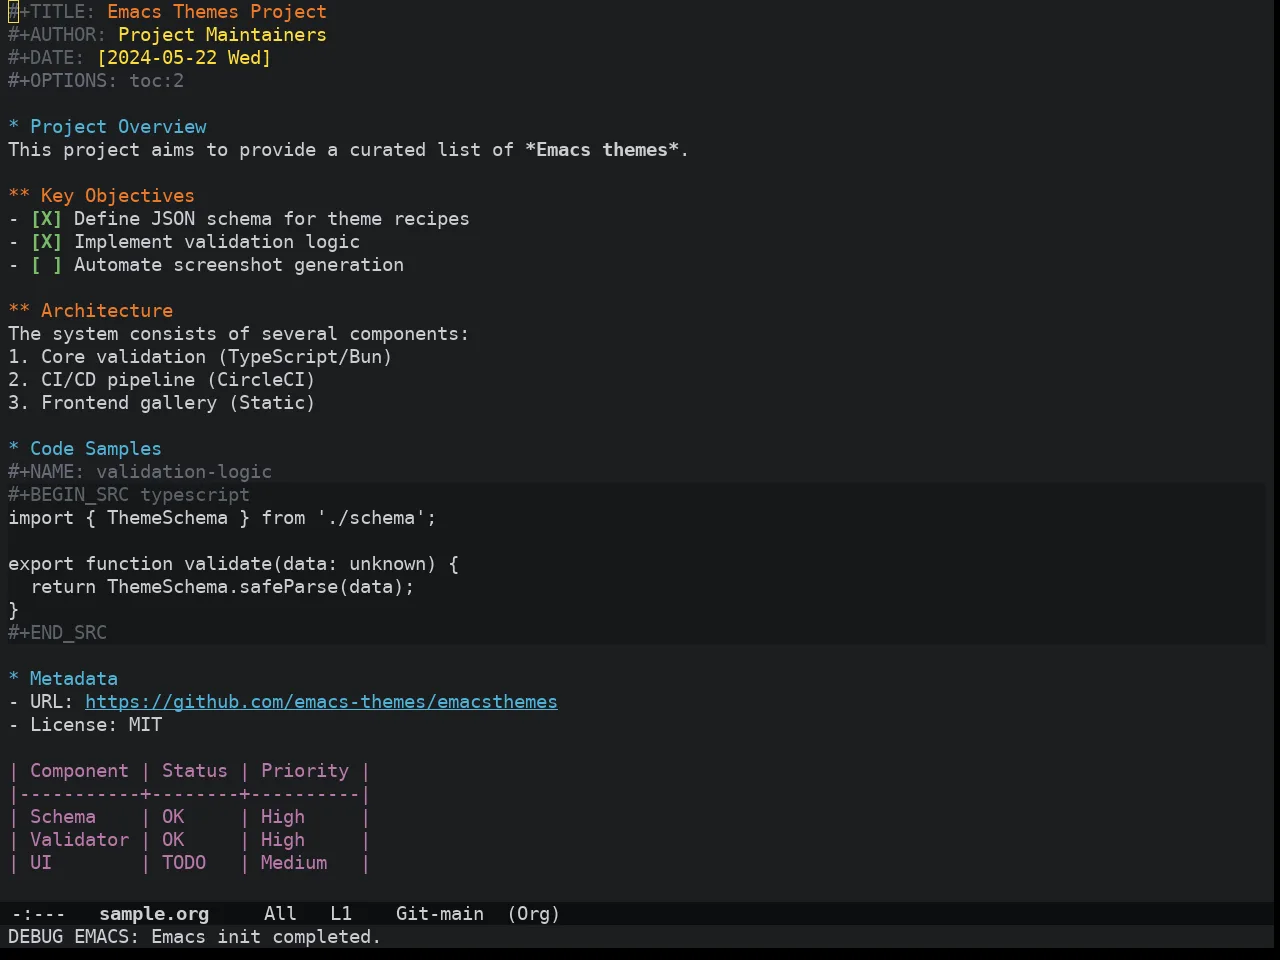
Task: Click the return ThemeSchema.safeParse(data) line
Action: pos(222,587)
